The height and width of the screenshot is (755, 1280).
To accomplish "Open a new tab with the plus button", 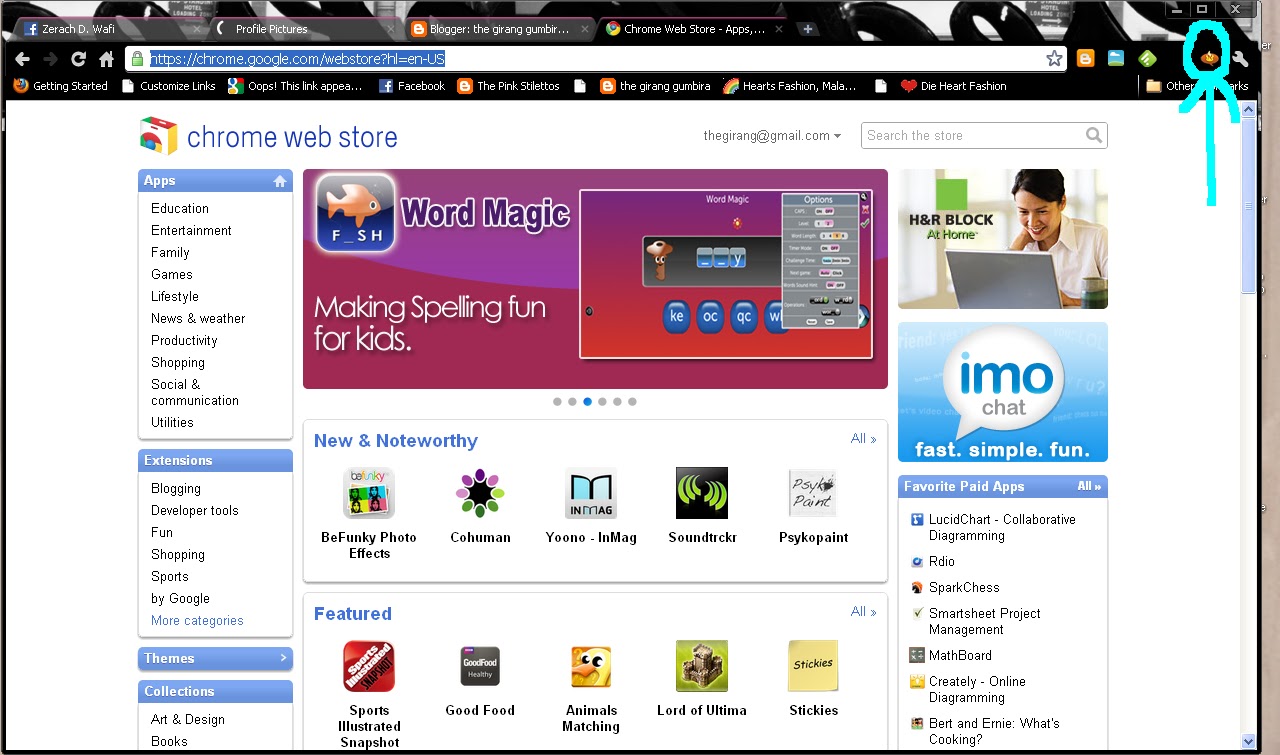I will pos(808,29).
